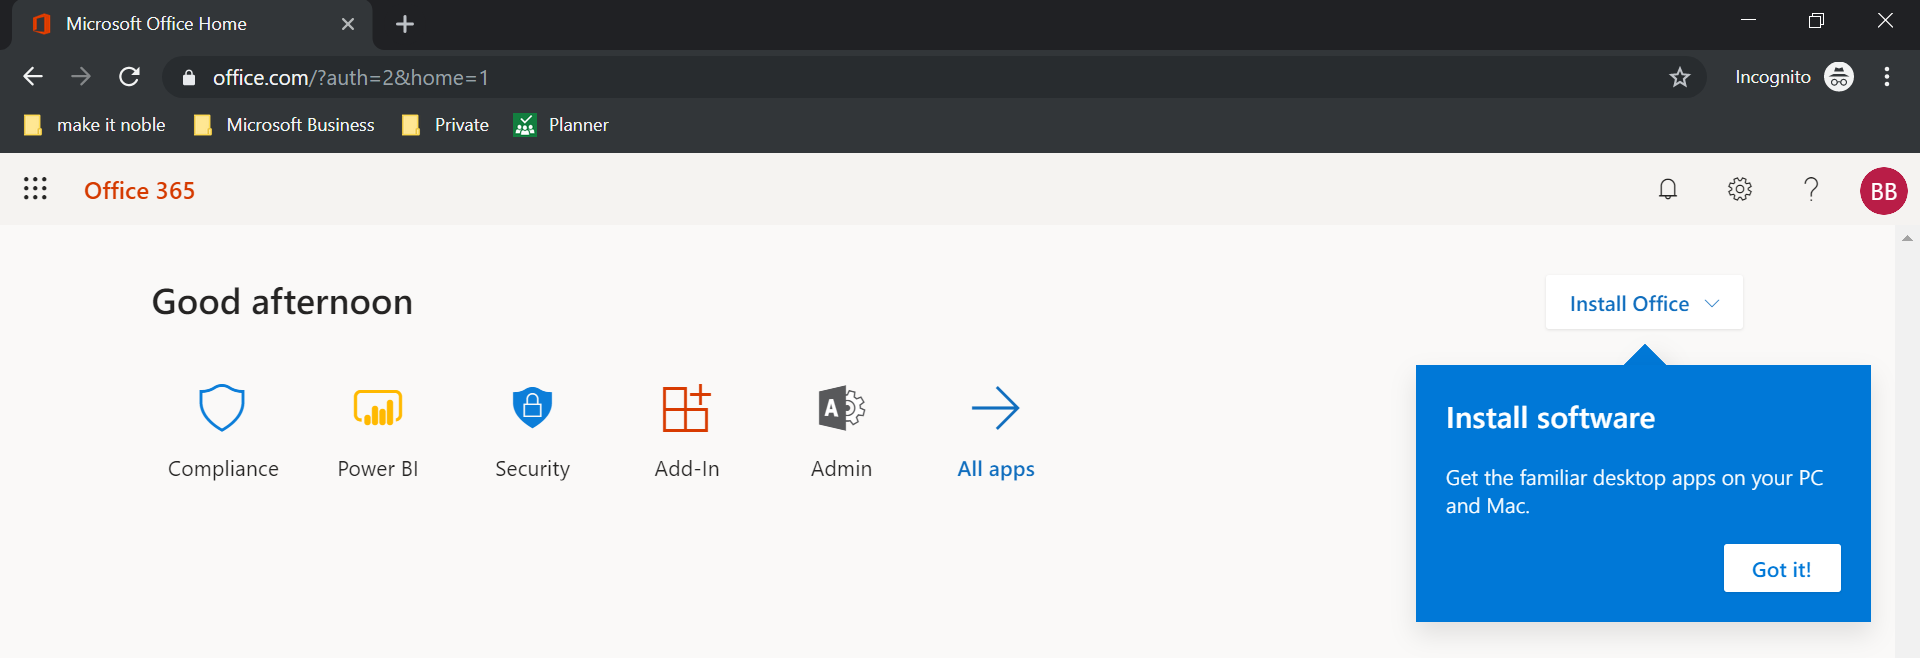Open the Add-In app tile
The height and width of the screenshot is (658, 1920).
pos(686,408)
